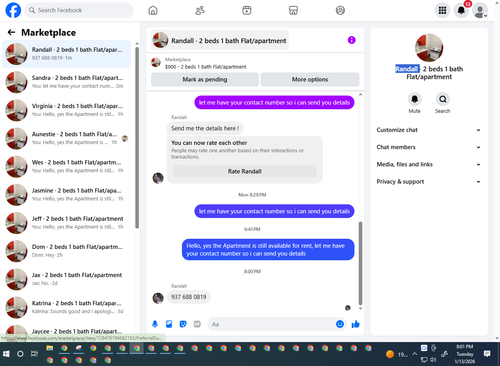Open the Friends tab icon
Screen dimensions: 500x366
click(x=200, y=10)
